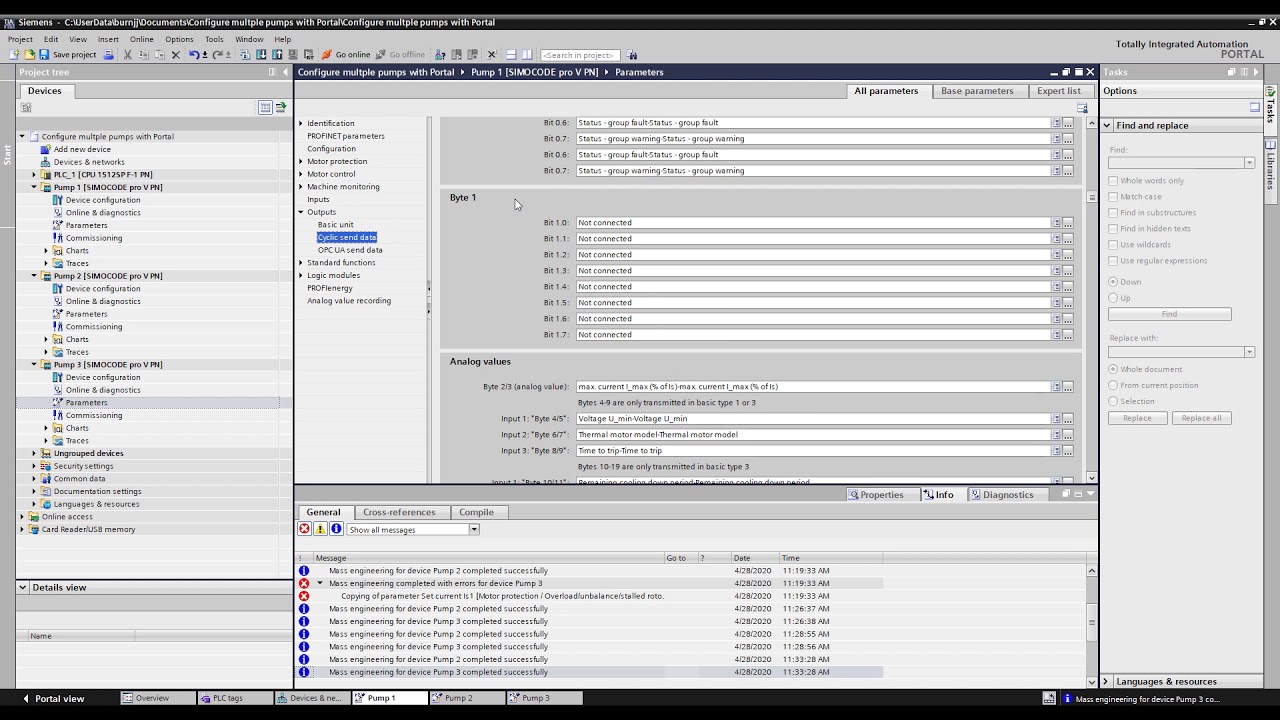Click the Download to device icon
This screenshot has height=720, width=1280.
tap(261, 55)
